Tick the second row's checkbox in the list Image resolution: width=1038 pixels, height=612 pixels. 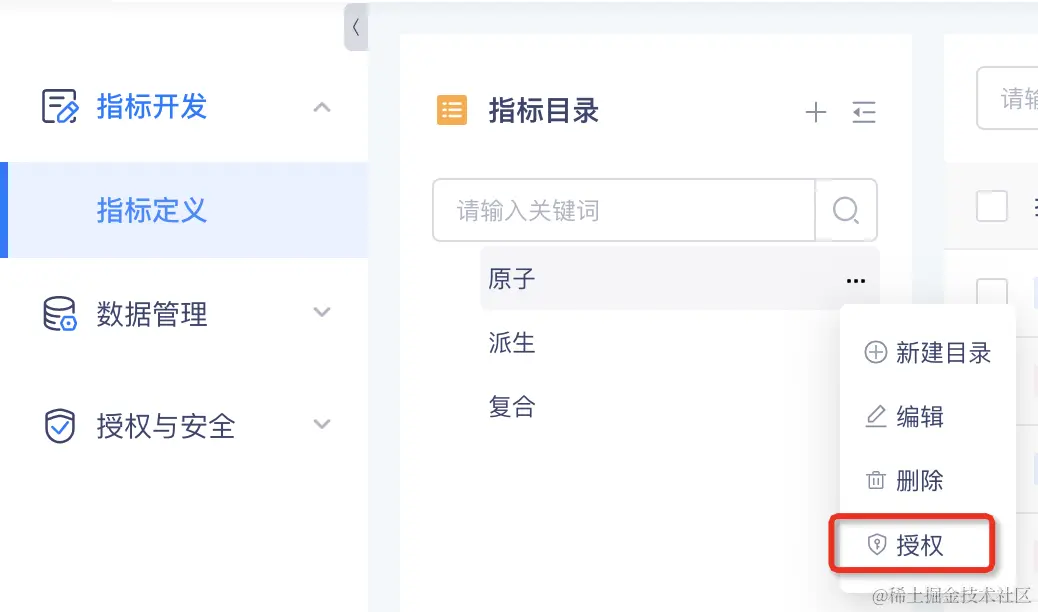pyautogui.click(x=991, y=380)
